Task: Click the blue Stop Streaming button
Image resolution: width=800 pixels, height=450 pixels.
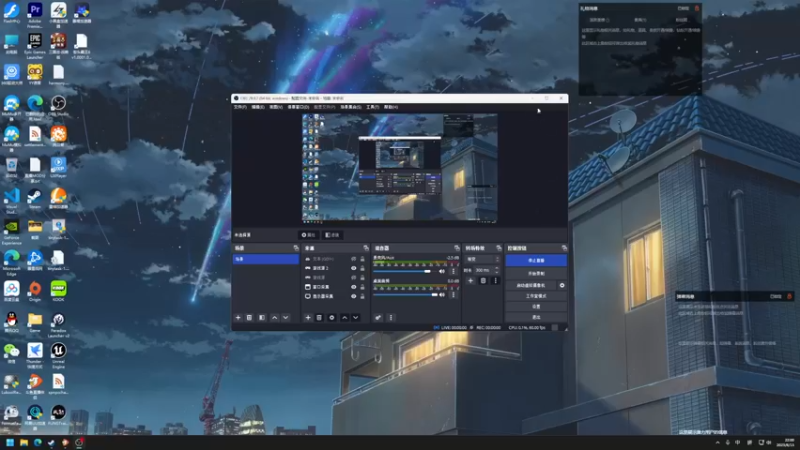Action: tap(536, 260)
